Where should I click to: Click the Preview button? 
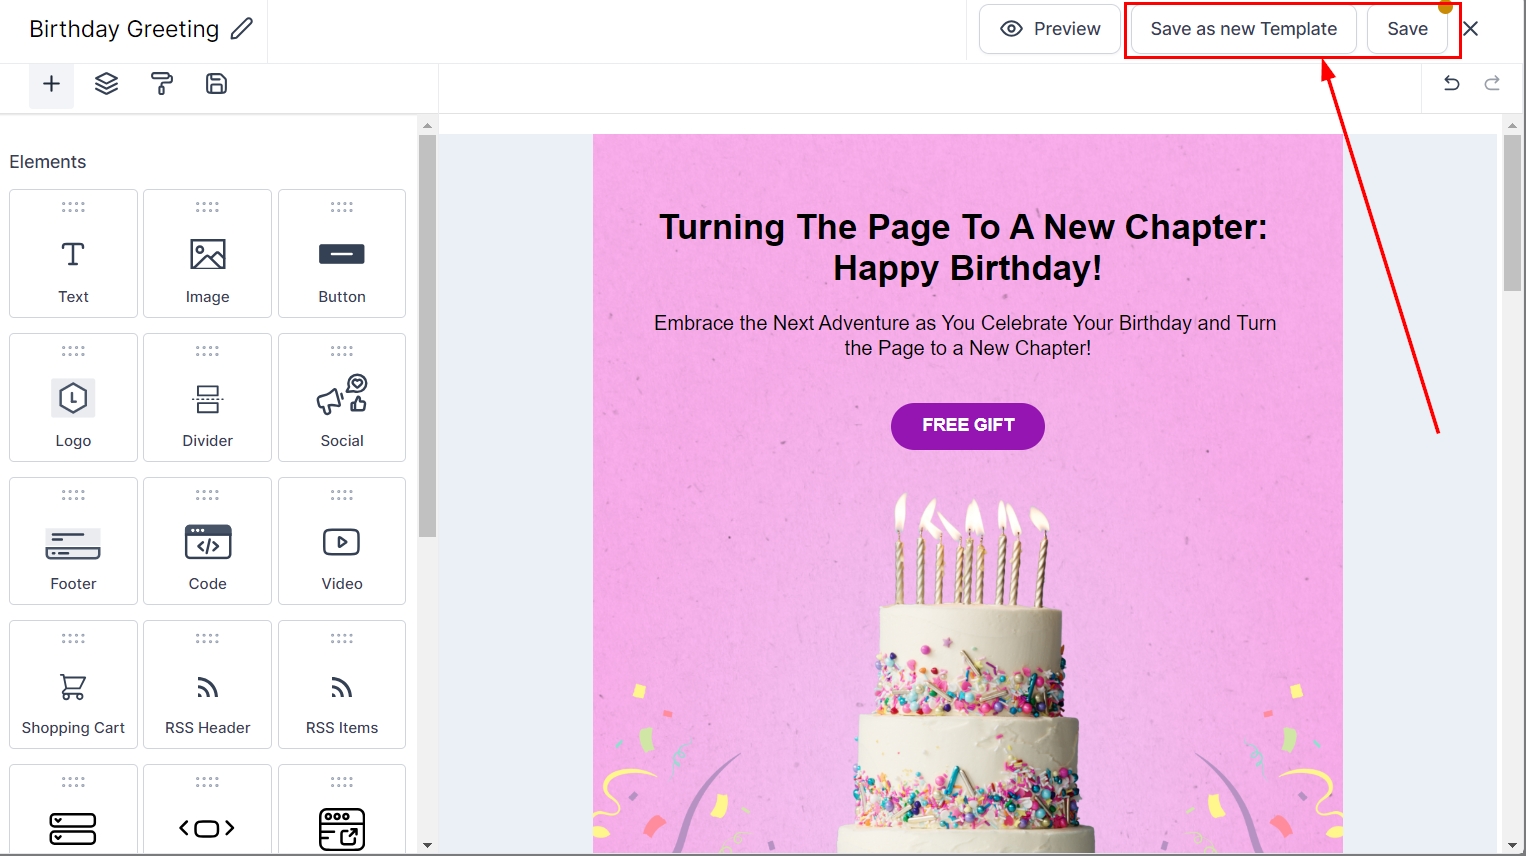tap(1050, 29)
